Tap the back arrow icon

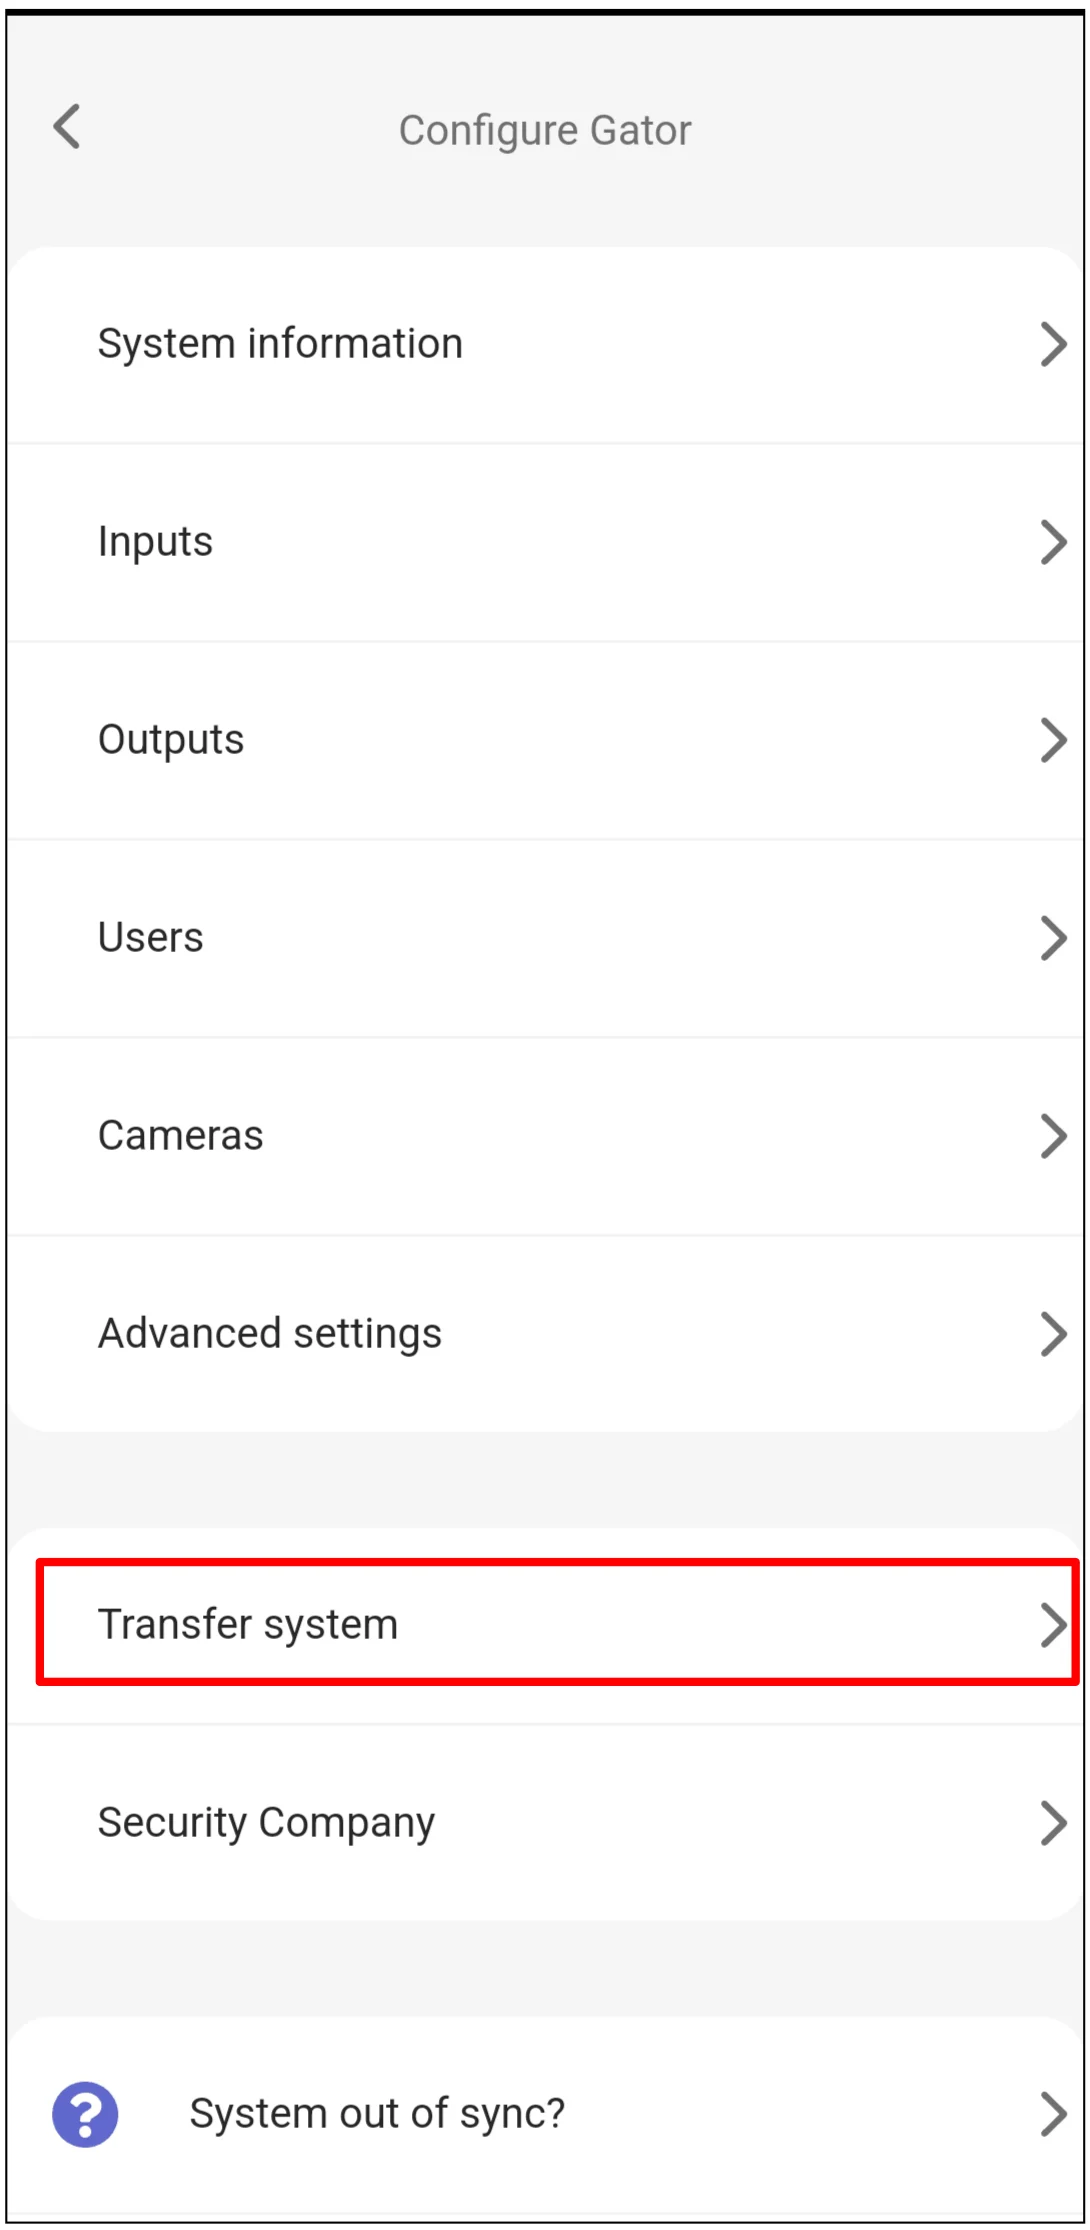point(66,128)
